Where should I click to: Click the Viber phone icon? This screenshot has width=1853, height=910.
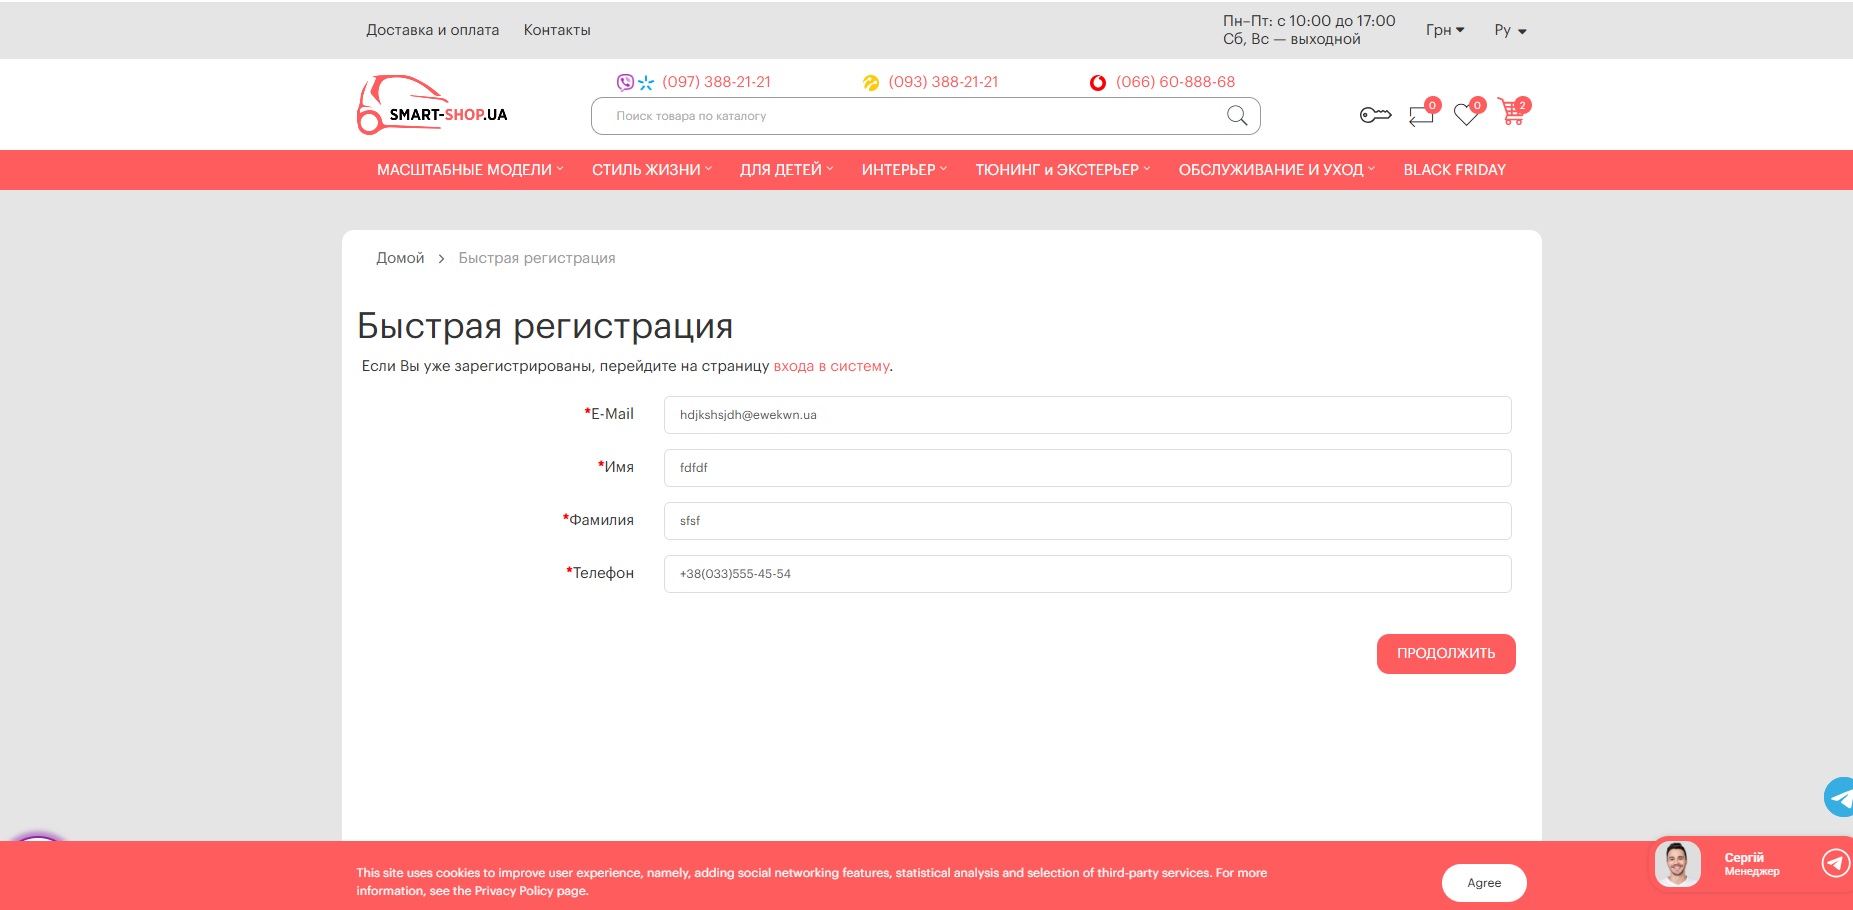coord(625,82)
